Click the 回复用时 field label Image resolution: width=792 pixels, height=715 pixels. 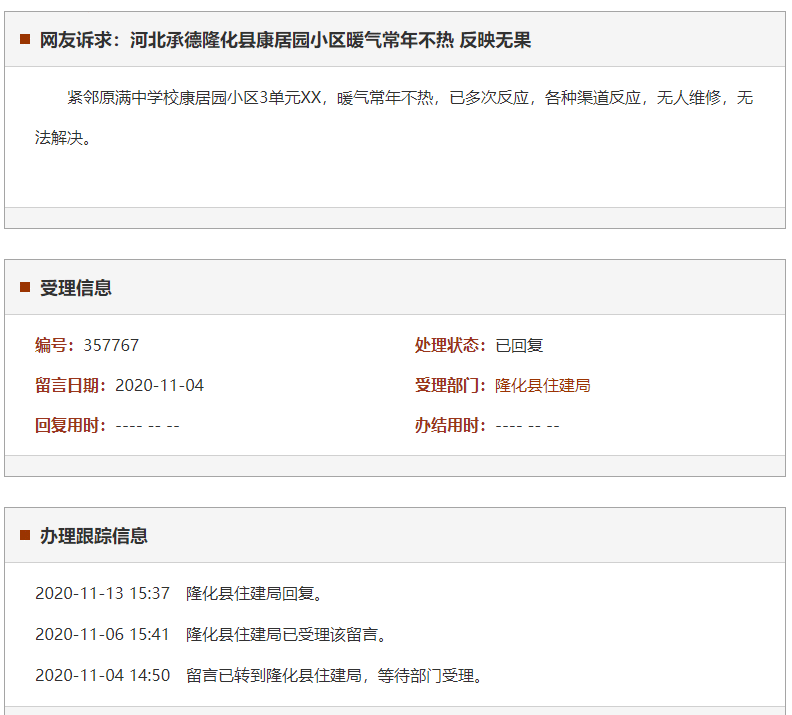click(70, 425)
